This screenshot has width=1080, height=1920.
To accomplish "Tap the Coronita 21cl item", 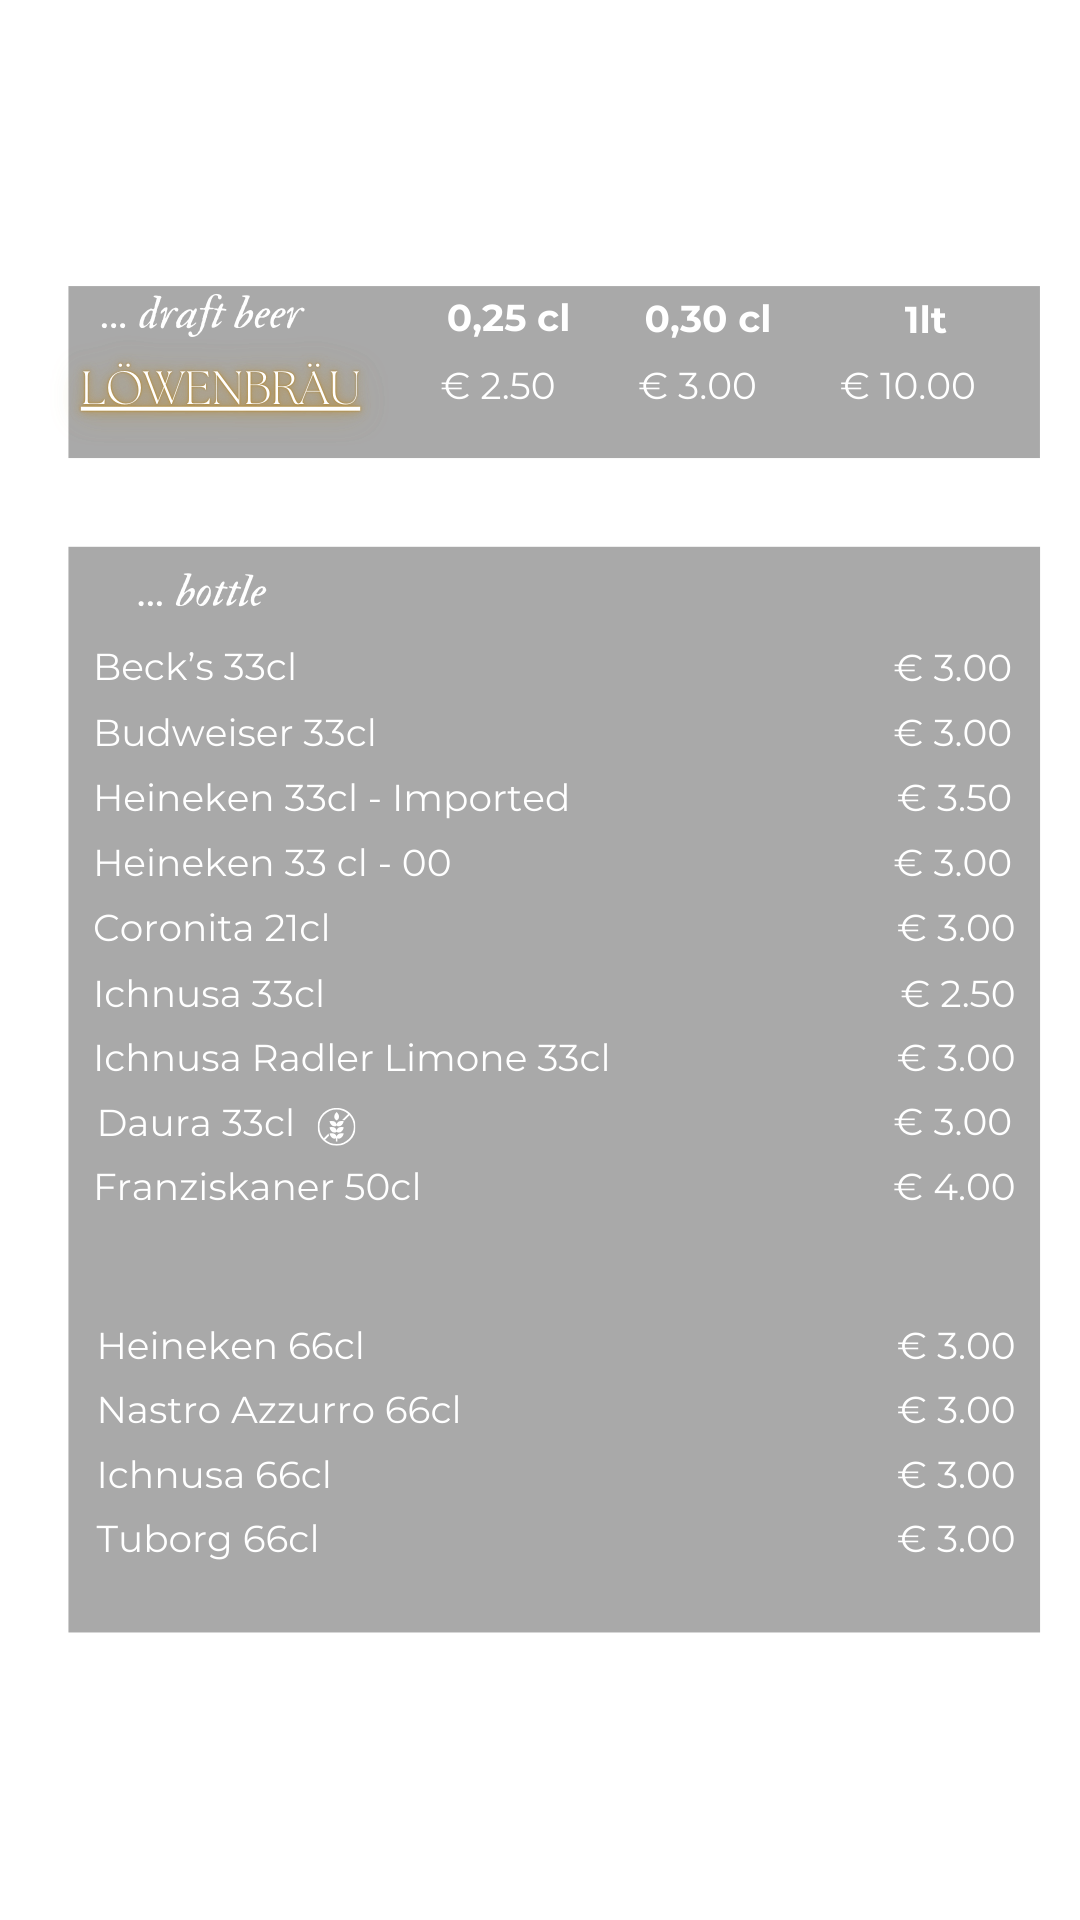I will click(x=211, y=928).
